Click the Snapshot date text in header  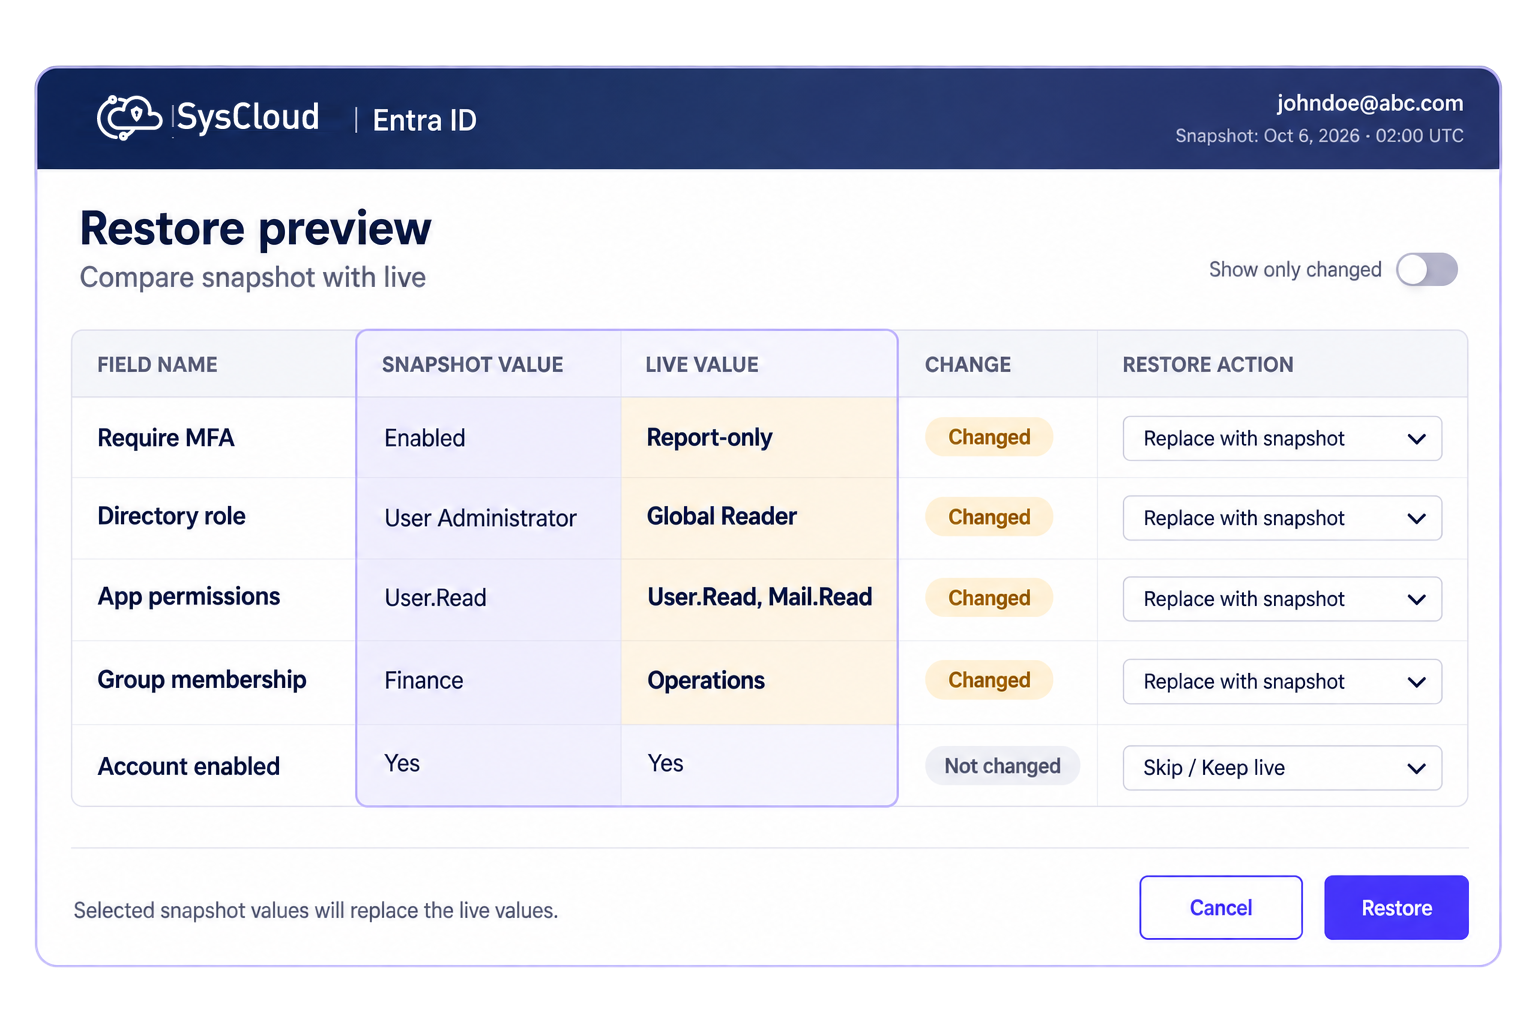click(x=1319, y=136)
